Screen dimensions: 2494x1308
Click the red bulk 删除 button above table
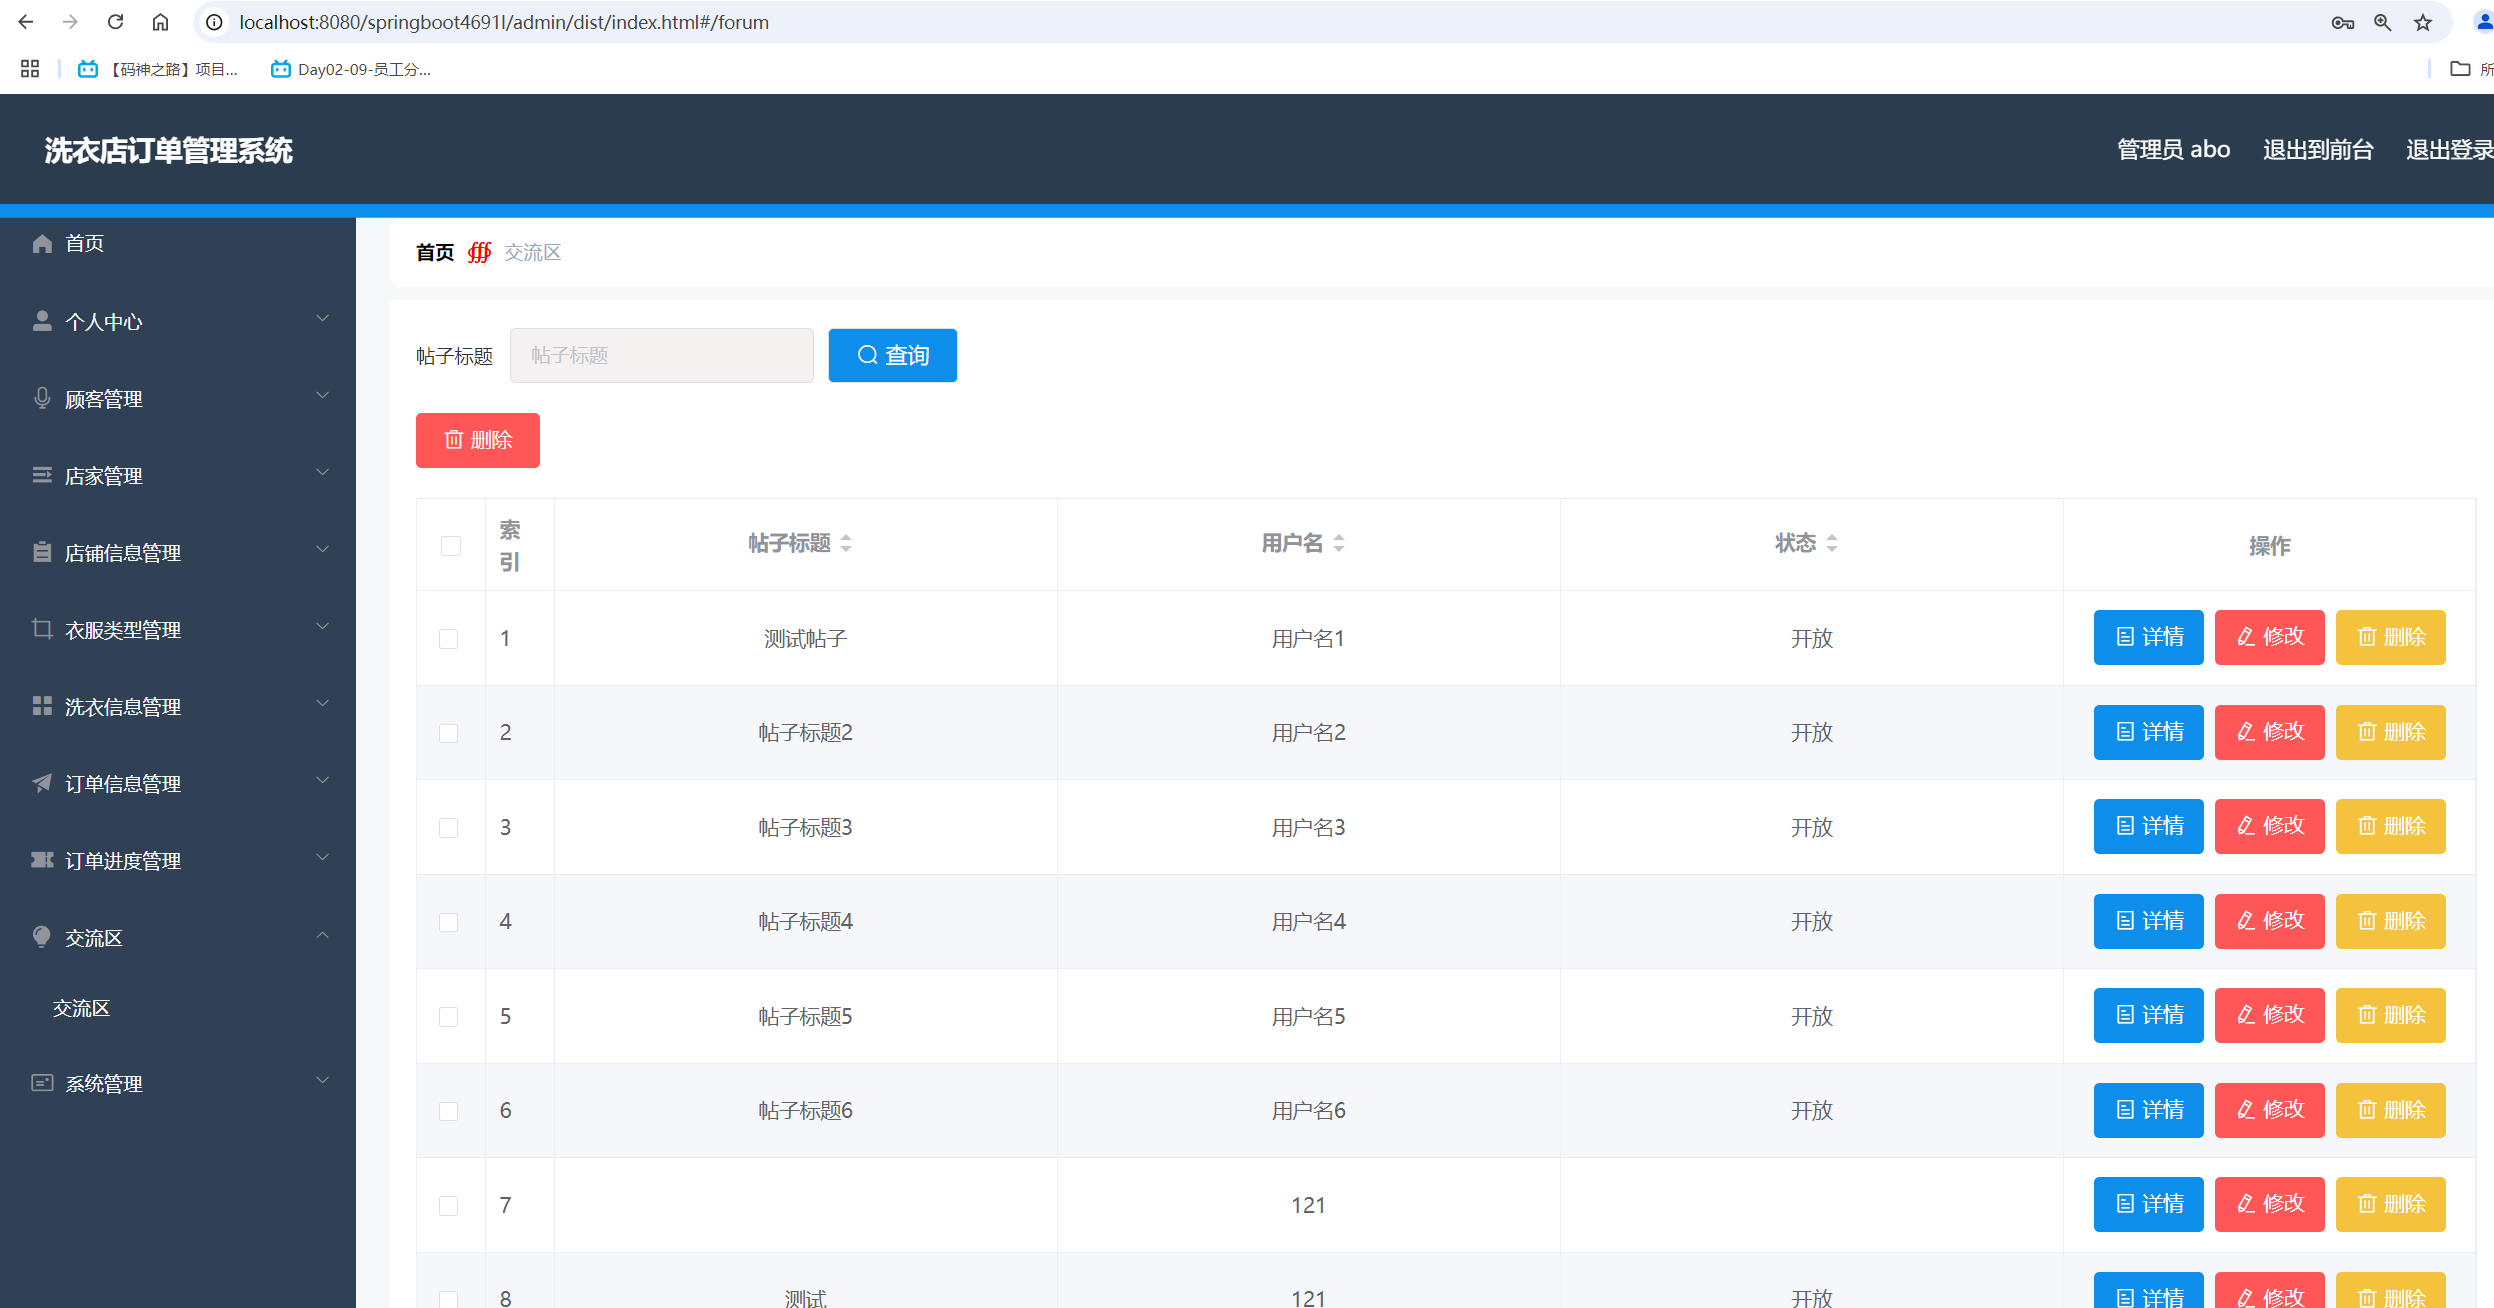477,440
